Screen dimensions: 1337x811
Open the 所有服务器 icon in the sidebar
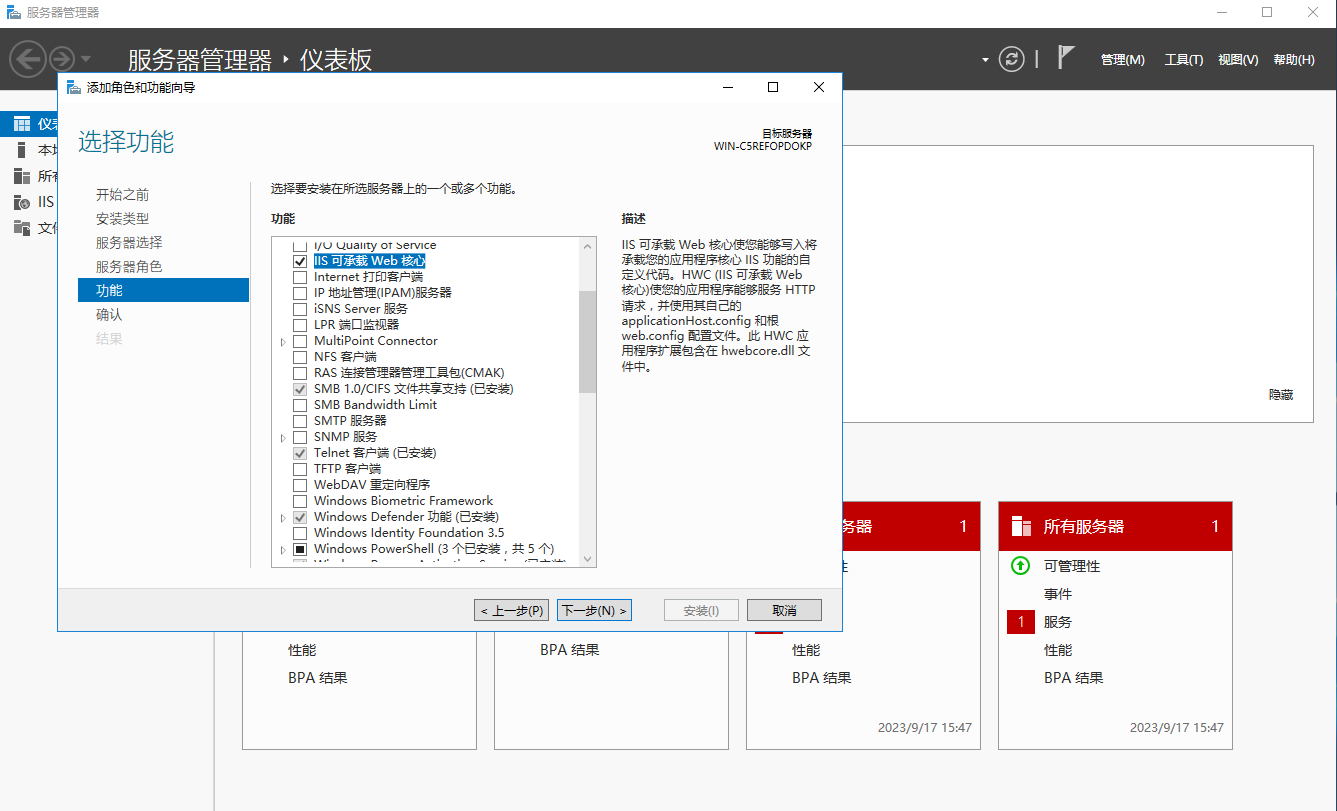click(22, 176)
